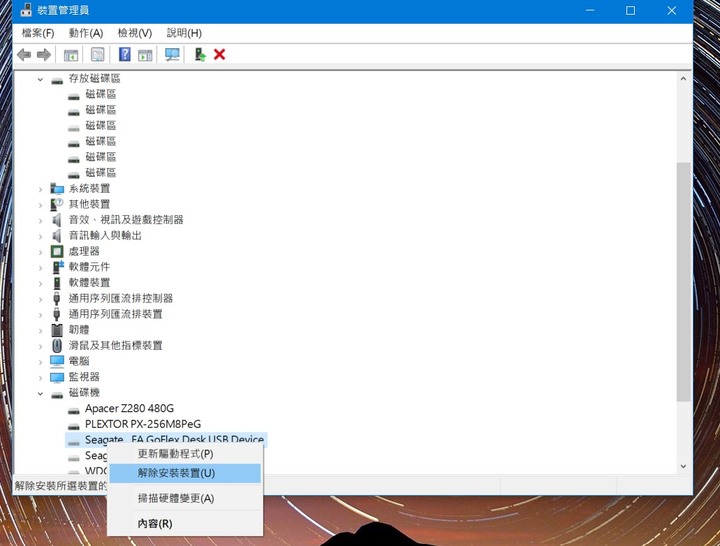Image resolution: width=720 pixels, height=546 pixels.
Task: Open the 動作(A) menu
Action: pyautogui.click(x=86, y=33)
